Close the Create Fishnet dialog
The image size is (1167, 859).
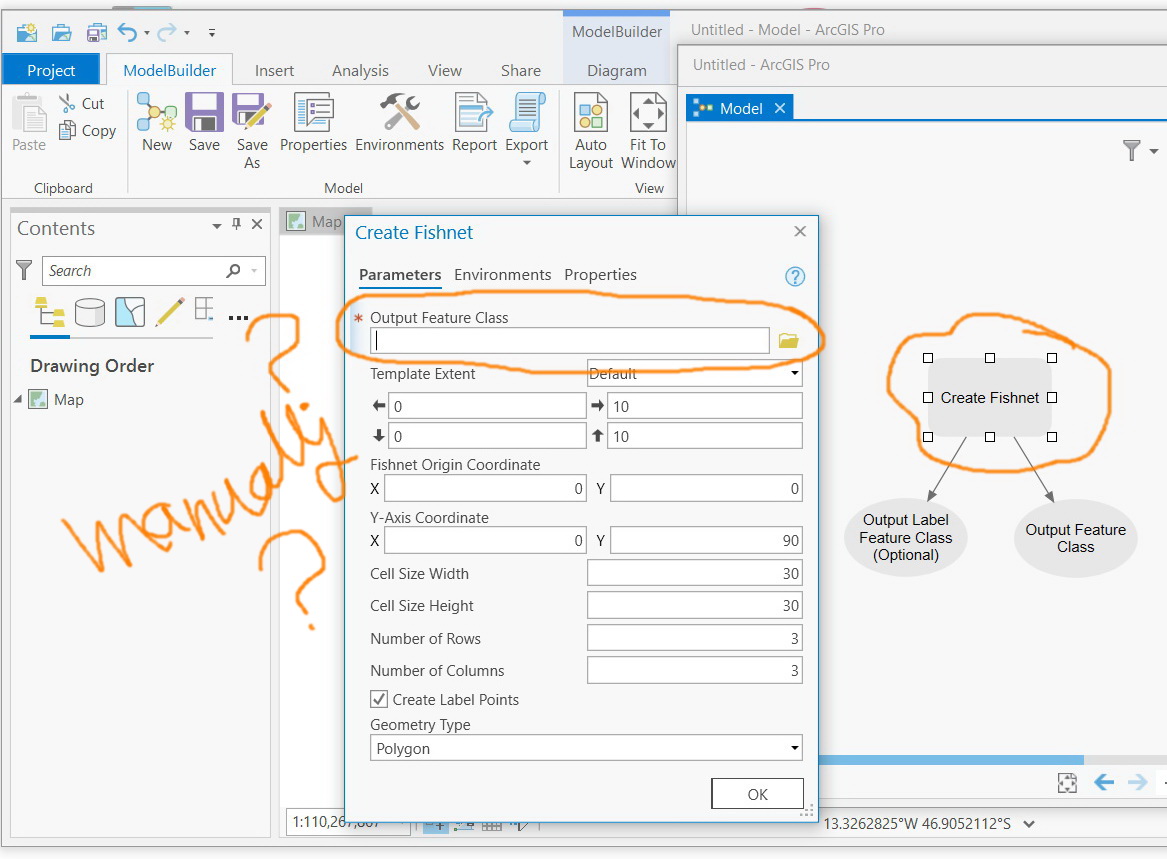point(800,231)
